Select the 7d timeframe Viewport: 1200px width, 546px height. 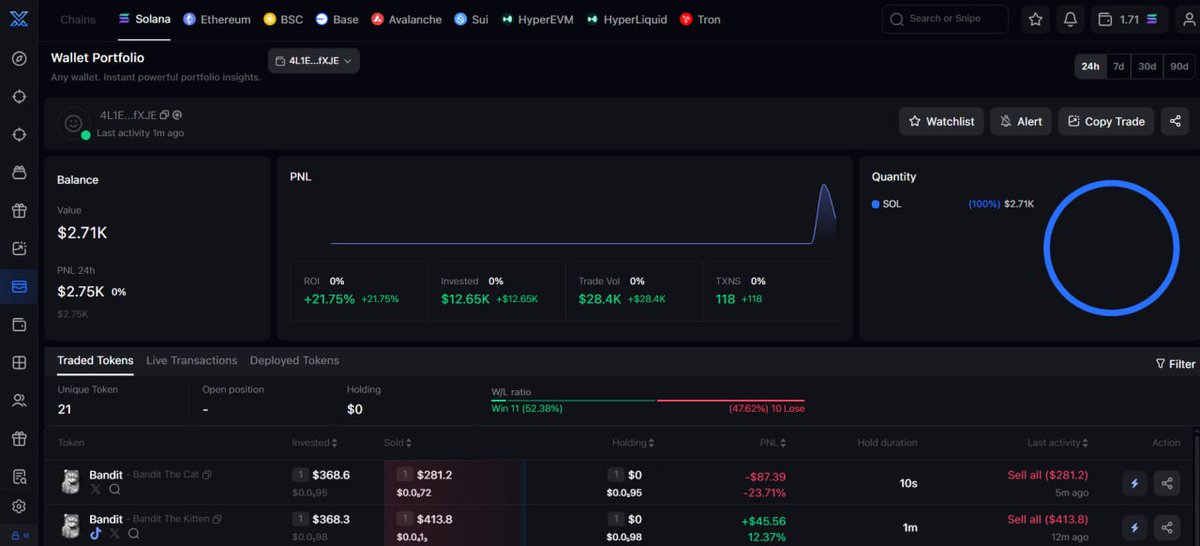[x=1118, y=67]
